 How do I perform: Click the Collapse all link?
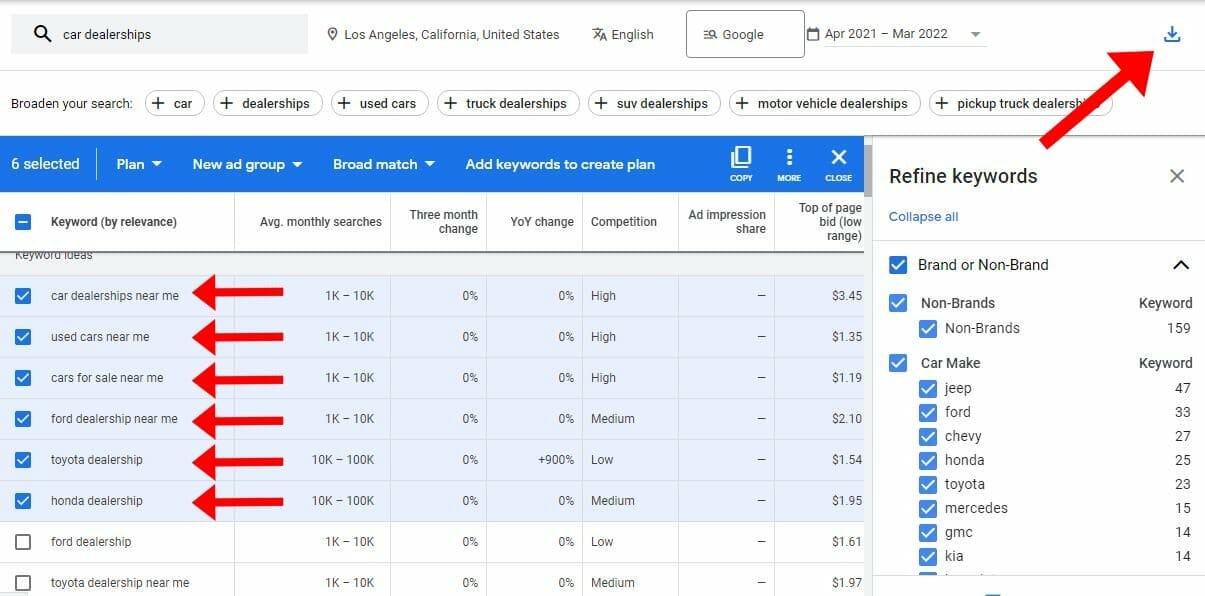pos(923,216)
